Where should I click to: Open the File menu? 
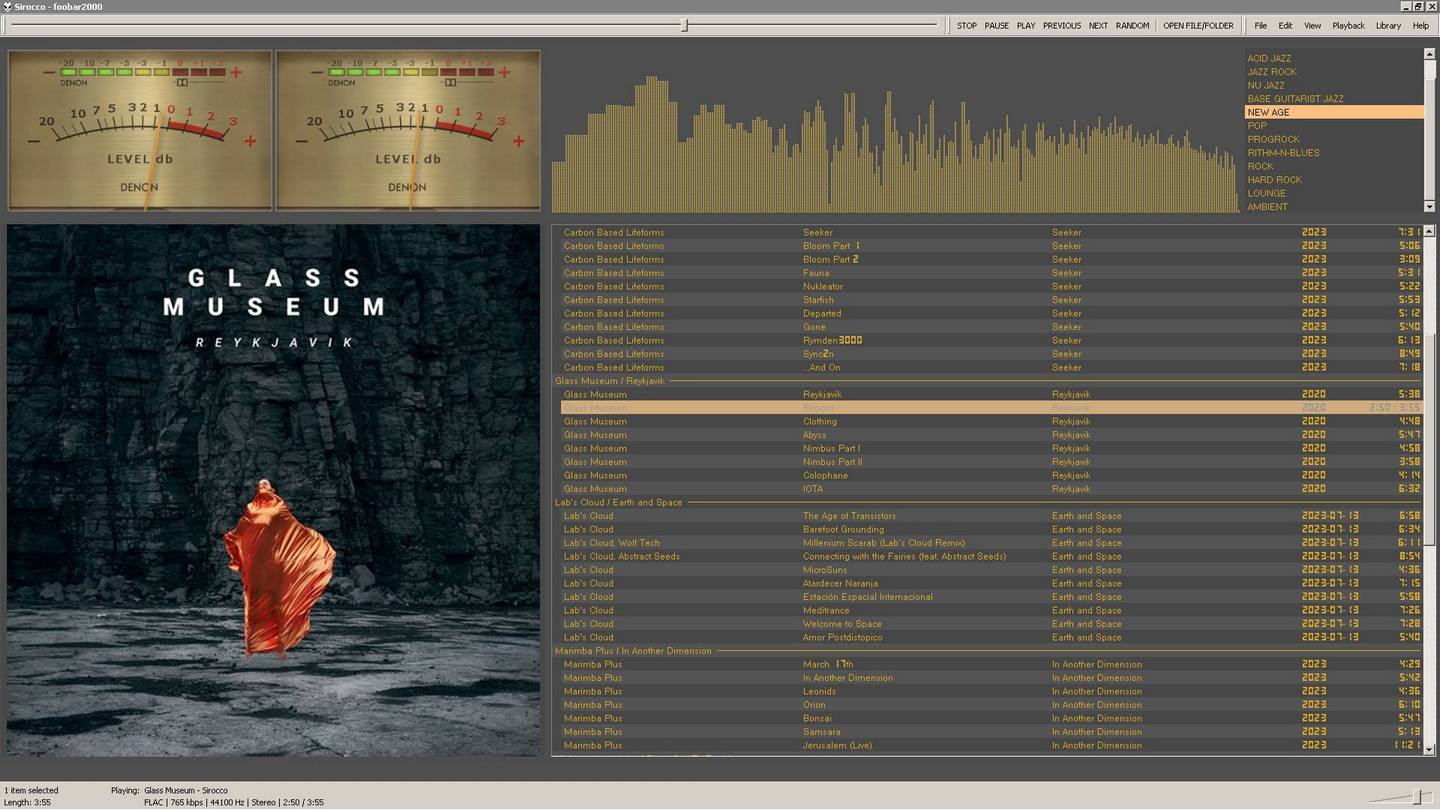(x=1260, y=26)
